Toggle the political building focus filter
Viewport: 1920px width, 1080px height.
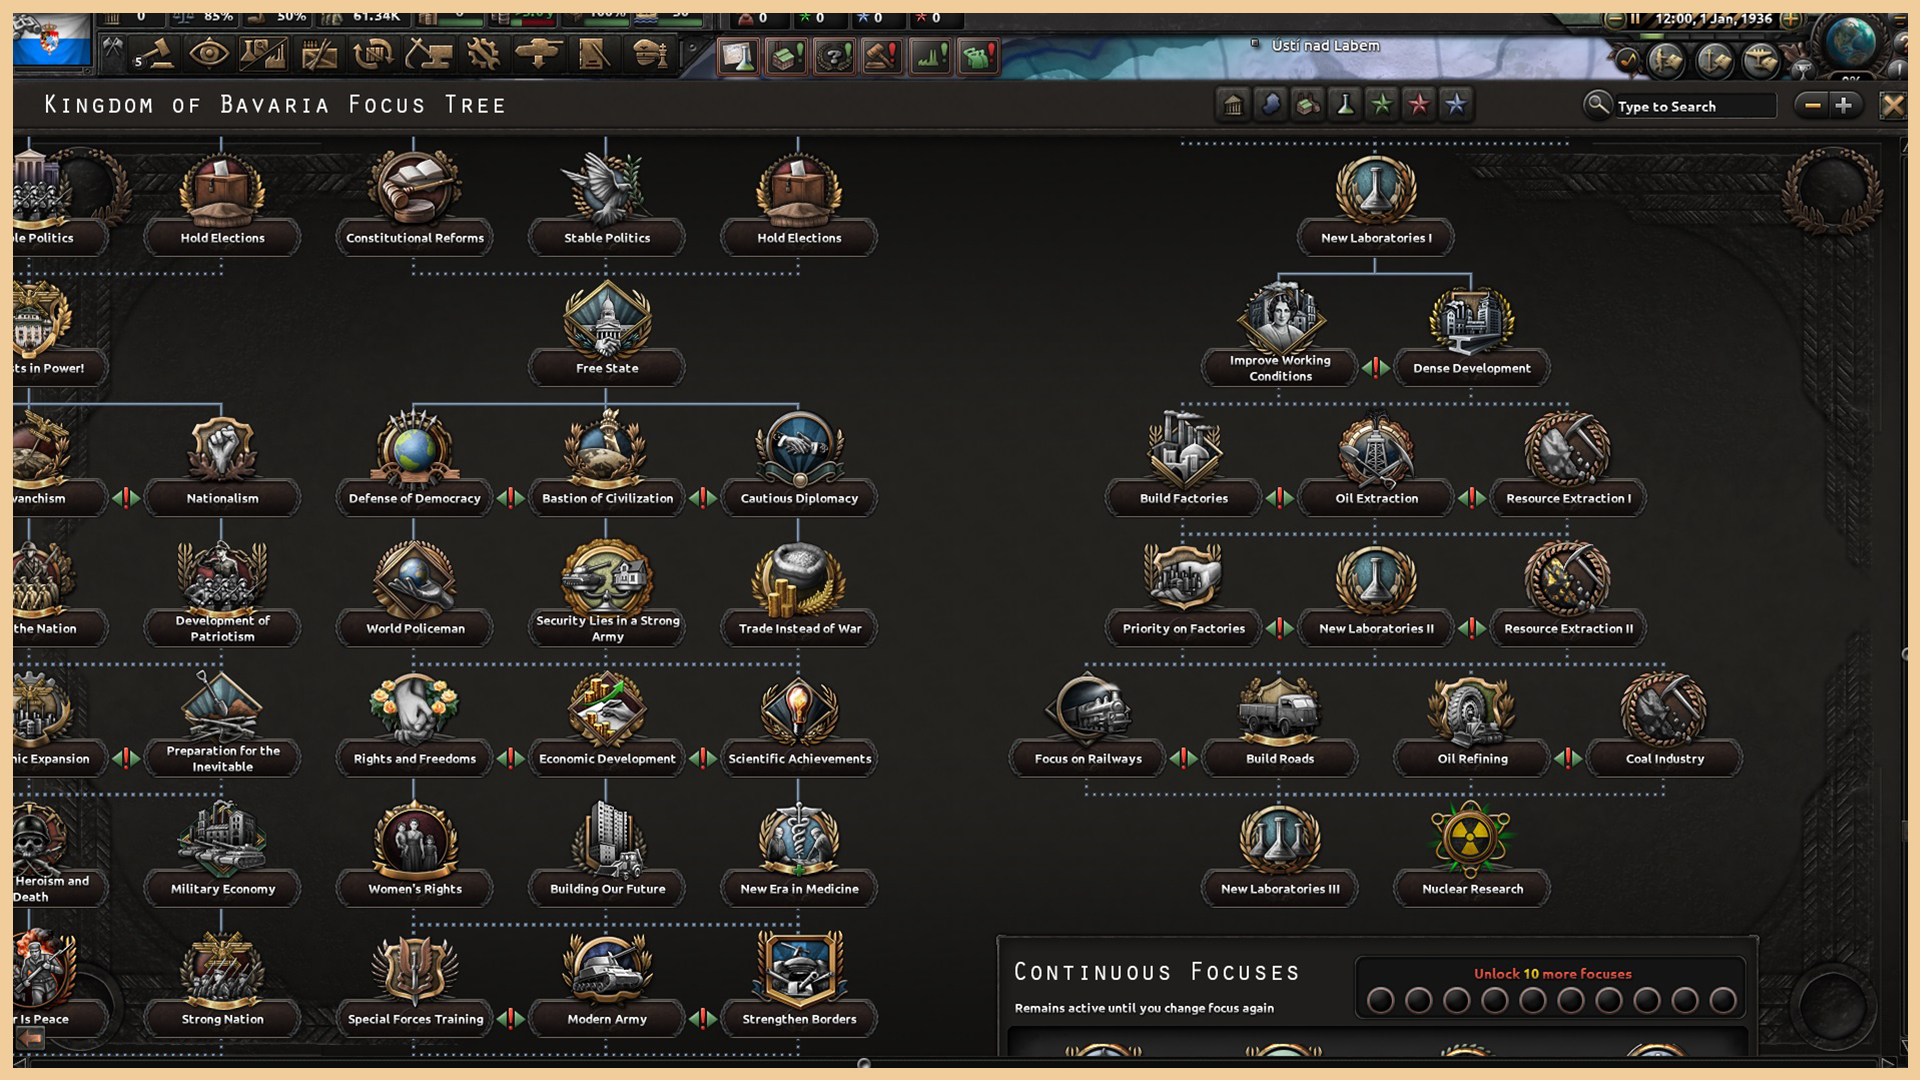coord(1233,104)
